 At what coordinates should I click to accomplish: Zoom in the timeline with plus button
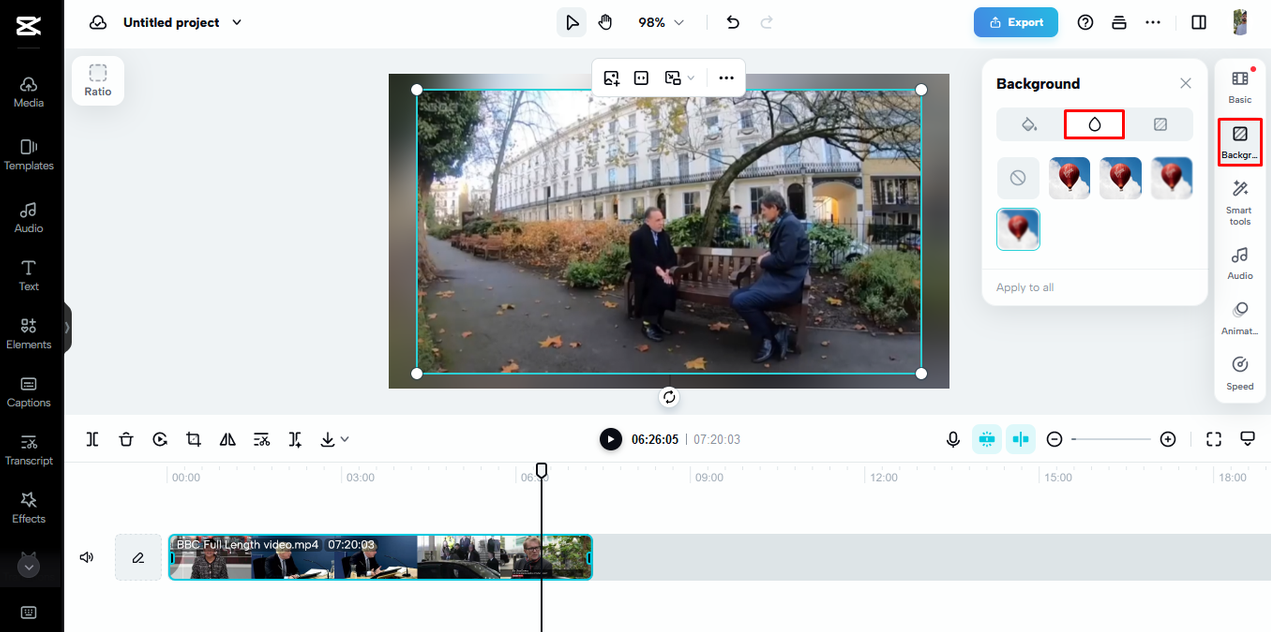[x=1168, y=439]
